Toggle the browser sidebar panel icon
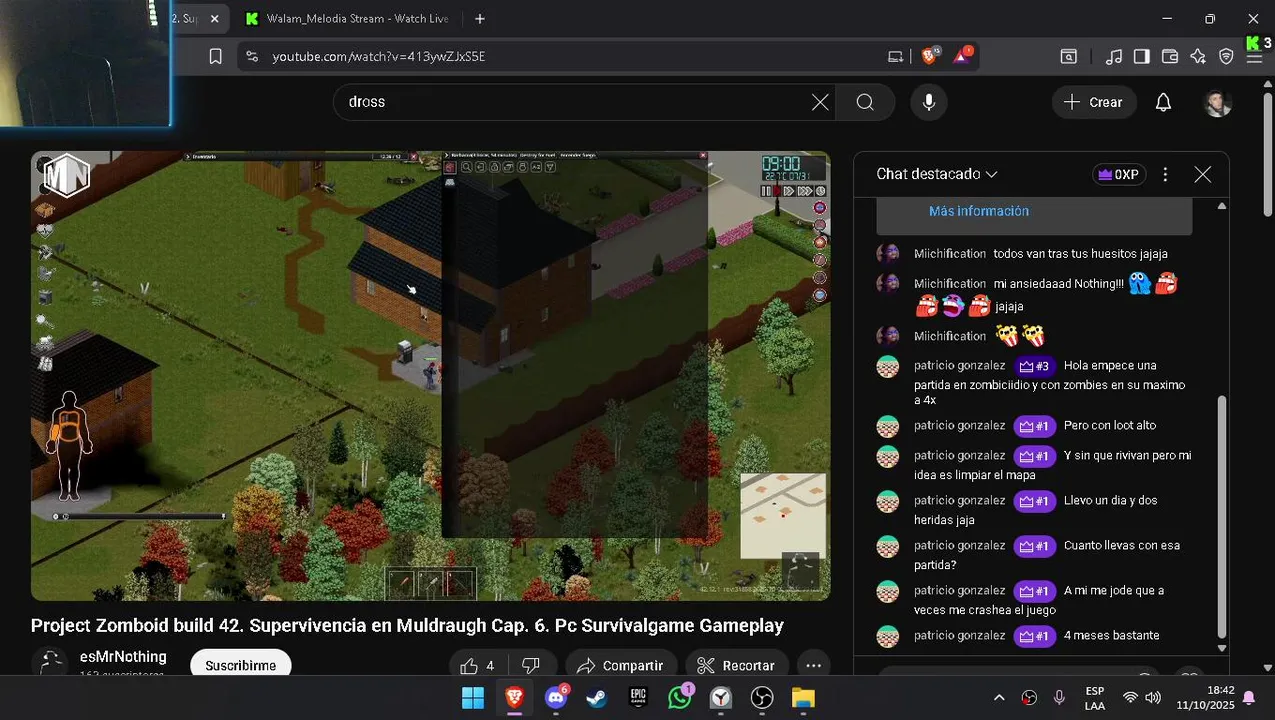The image size is (1275, 720). click(1141, 57)
